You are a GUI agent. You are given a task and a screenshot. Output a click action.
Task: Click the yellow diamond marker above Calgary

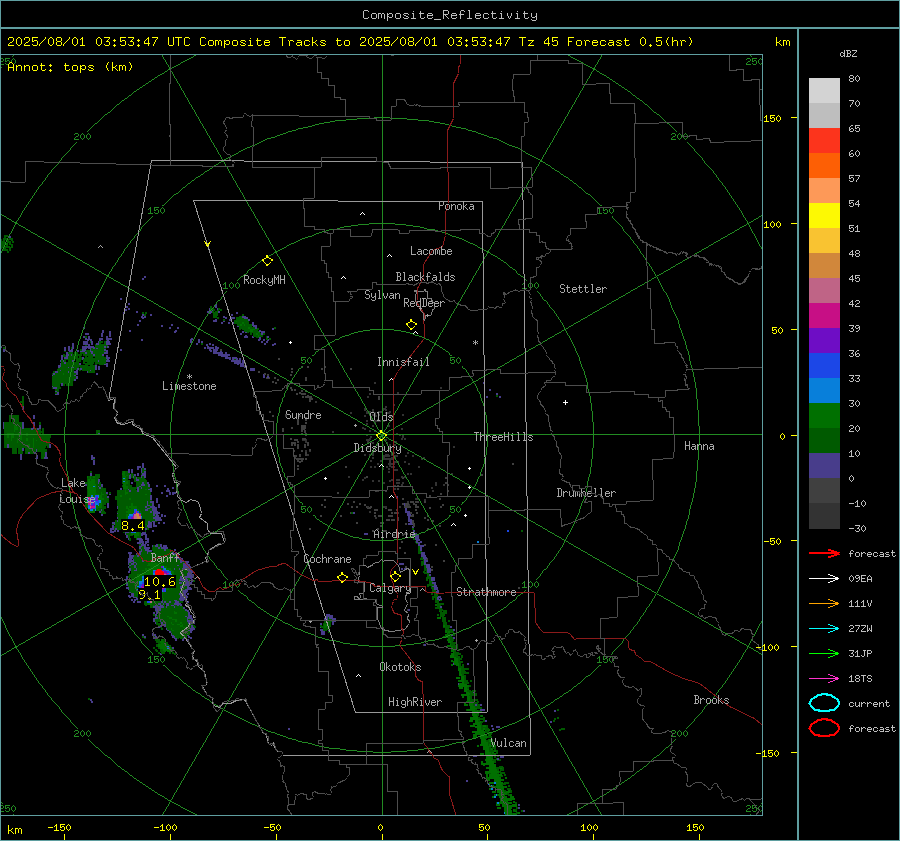(x=395, y=576)
